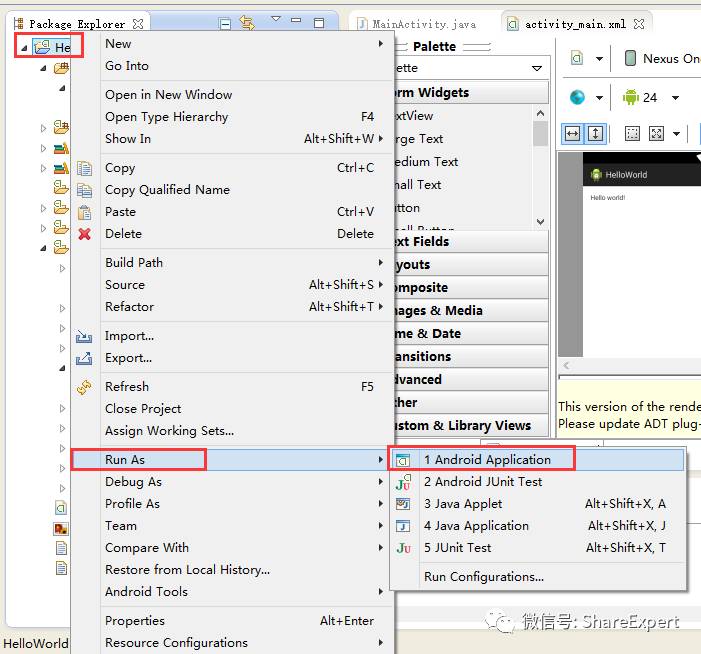Click Link with Editor double-arrow icon
The width and height of the screenshot is (701, 654).
coord(247,22)
